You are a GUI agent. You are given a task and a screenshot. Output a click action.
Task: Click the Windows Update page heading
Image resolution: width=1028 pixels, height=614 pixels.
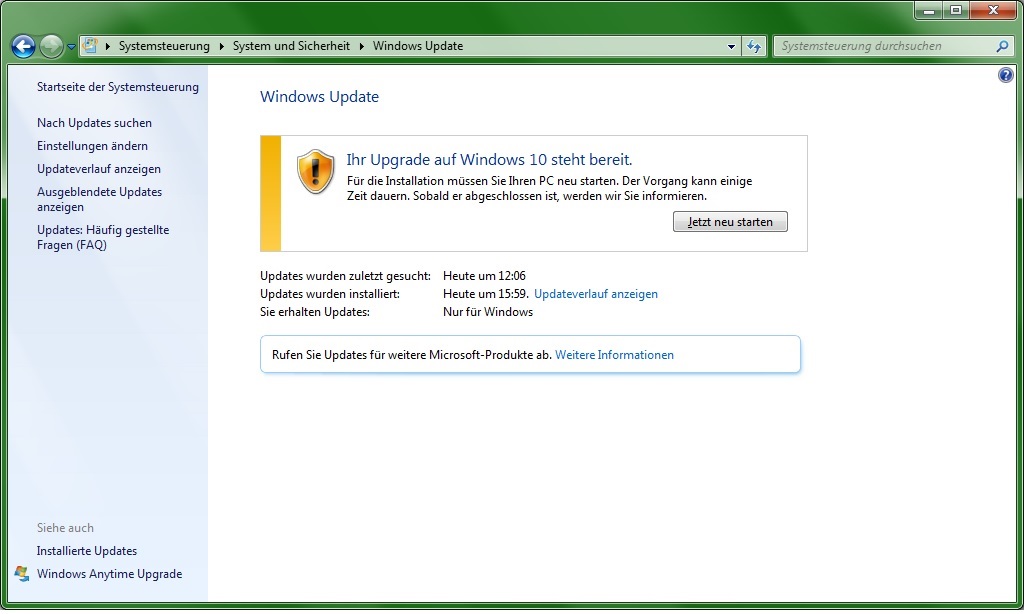click(x=321, y=97)
